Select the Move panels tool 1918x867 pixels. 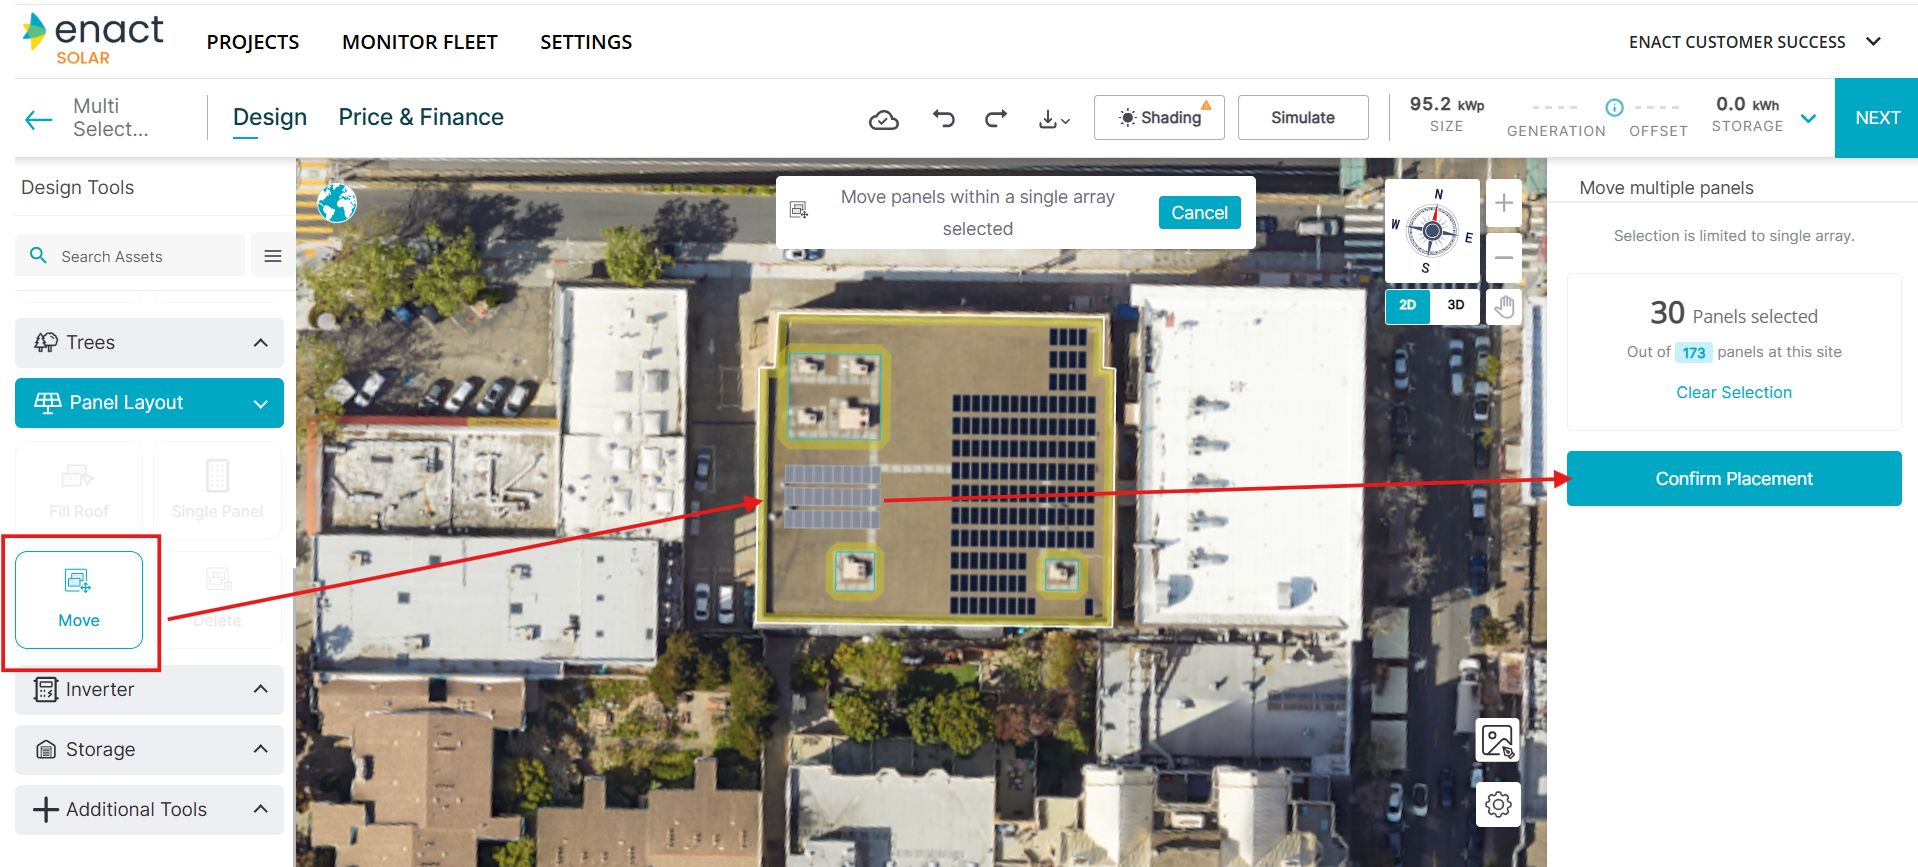(x=79, y=599)
